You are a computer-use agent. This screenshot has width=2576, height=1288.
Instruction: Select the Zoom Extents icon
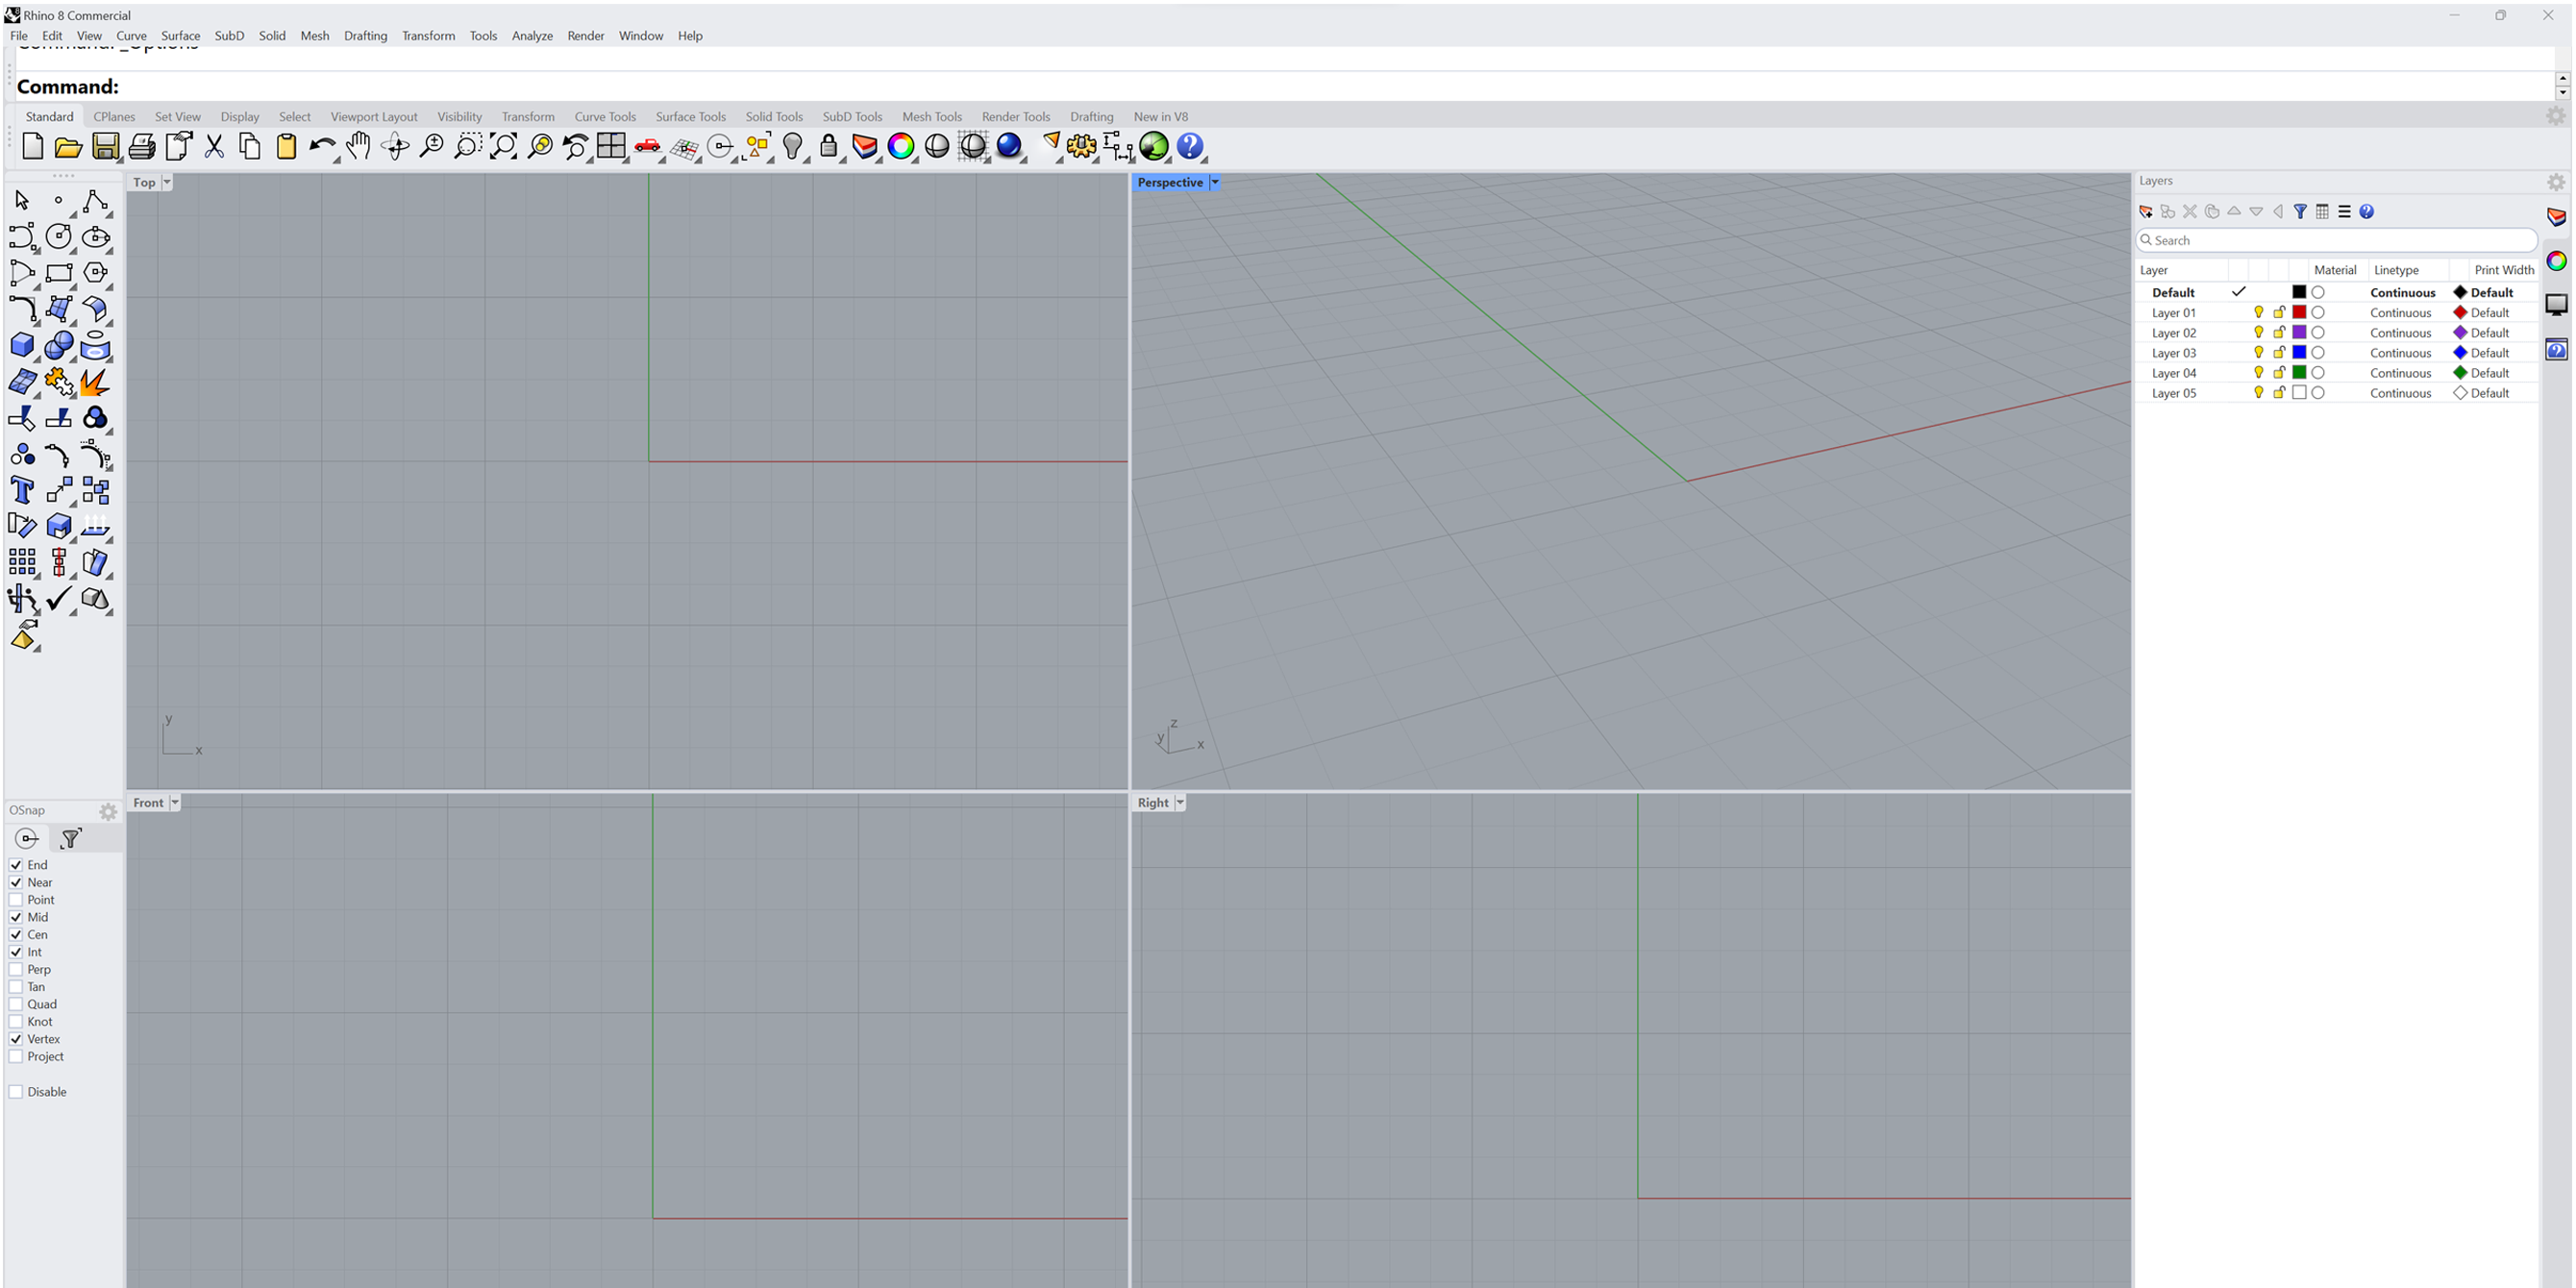tap(503, 147)
